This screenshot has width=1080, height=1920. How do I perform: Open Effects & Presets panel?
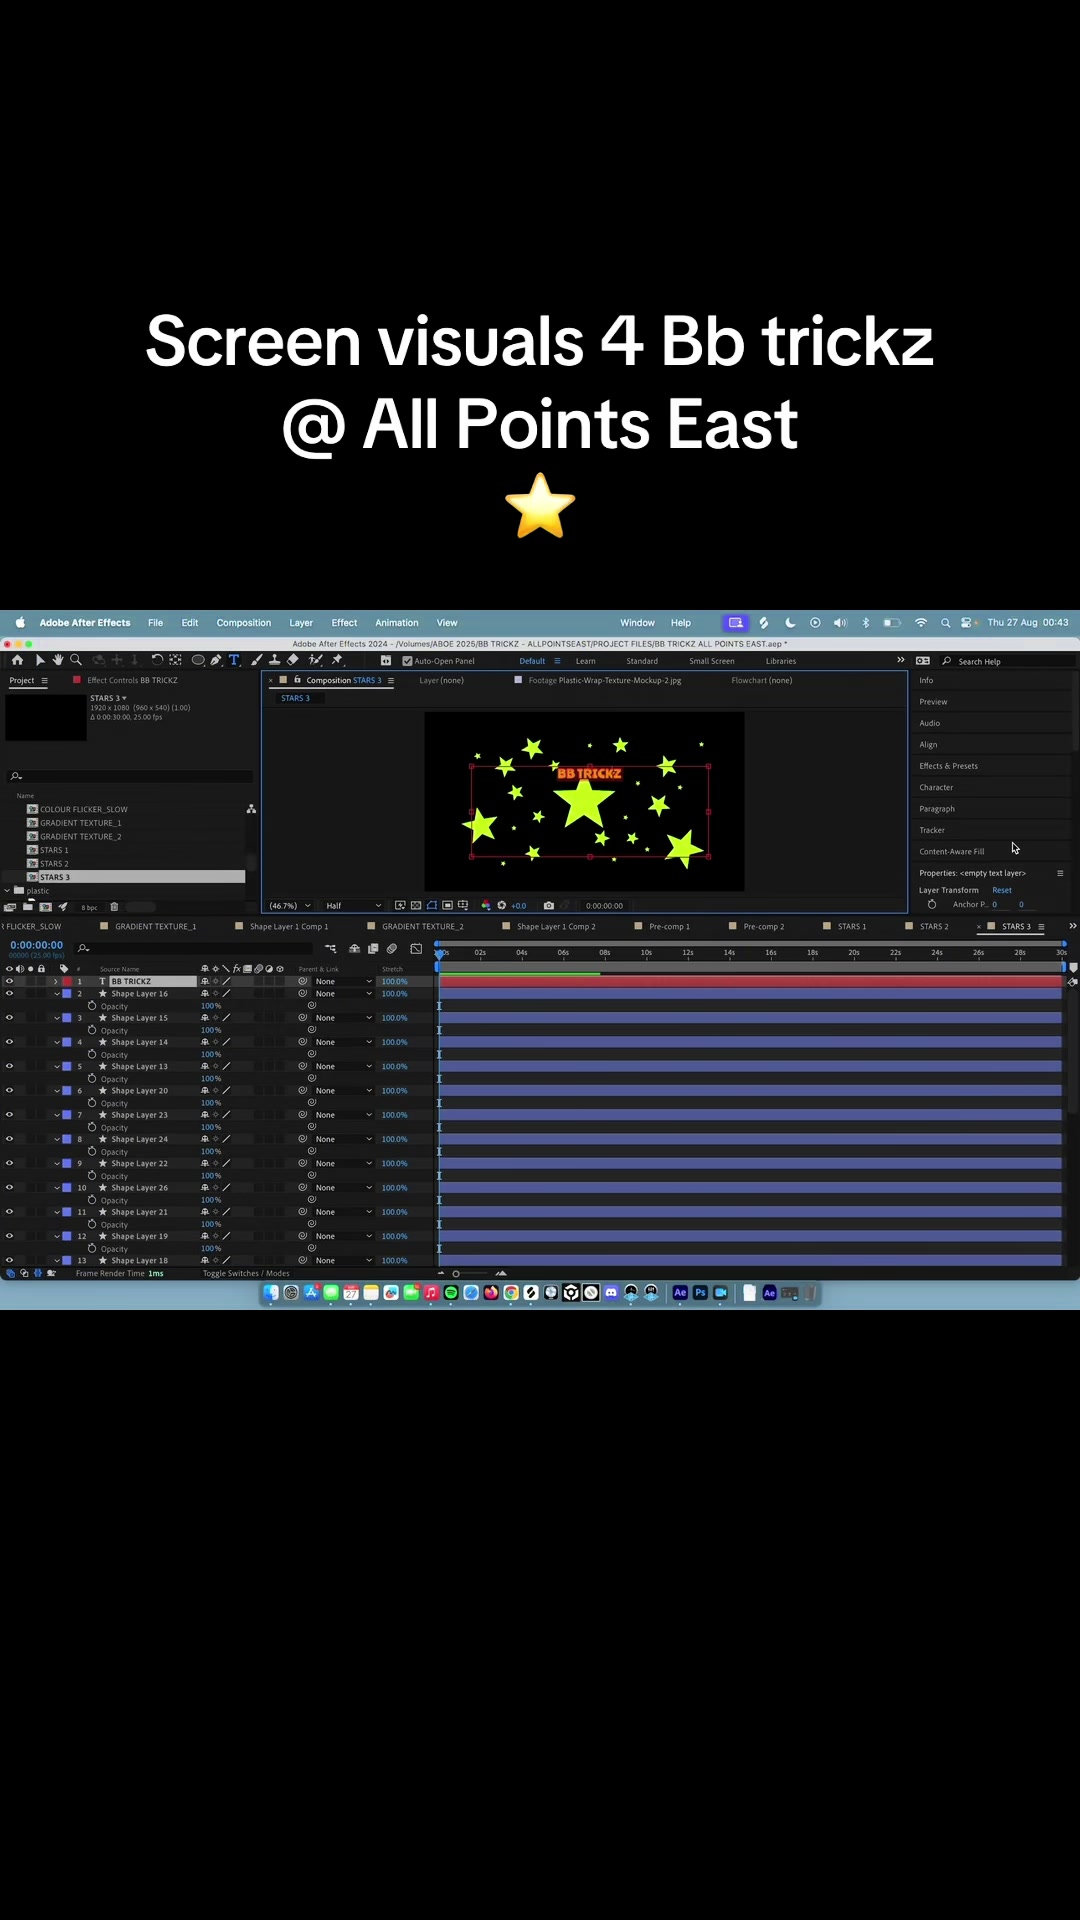click(x=949, y=766)
